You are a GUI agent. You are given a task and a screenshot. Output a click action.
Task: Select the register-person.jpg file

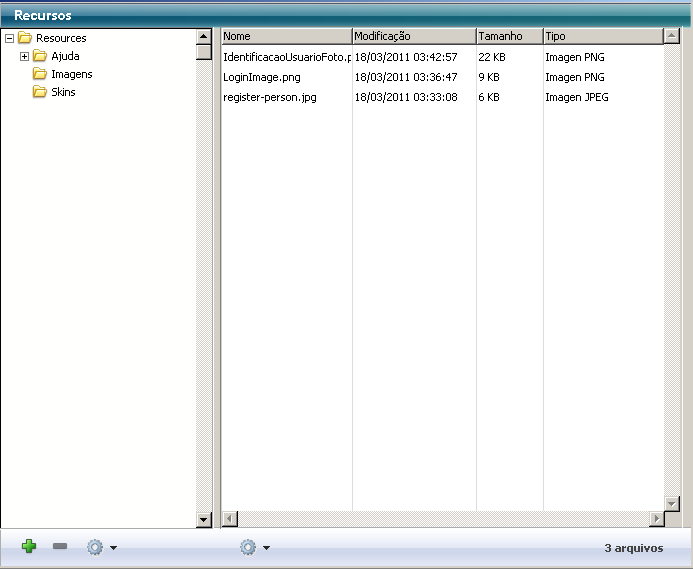click(x=270, y=97)
